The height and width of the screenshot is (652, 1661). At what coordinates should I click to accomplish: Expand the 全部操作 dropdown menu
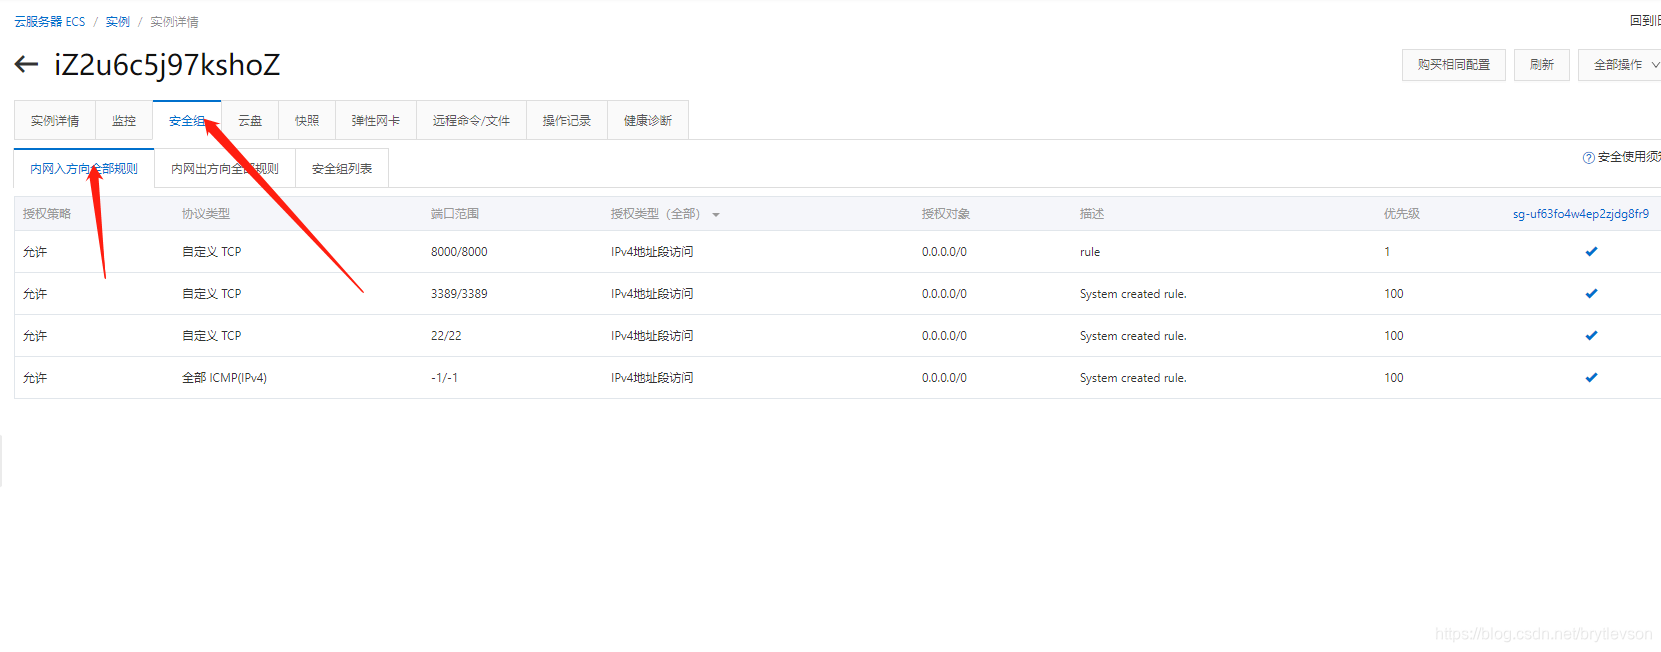click(1621, 65)
